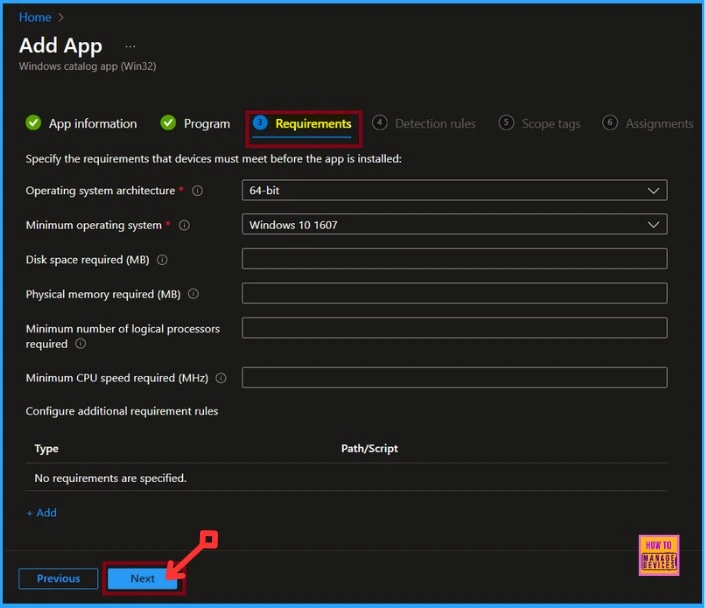Click the Type column header
The width and height of the screenshot is (705, 608).
pos(46,449)
